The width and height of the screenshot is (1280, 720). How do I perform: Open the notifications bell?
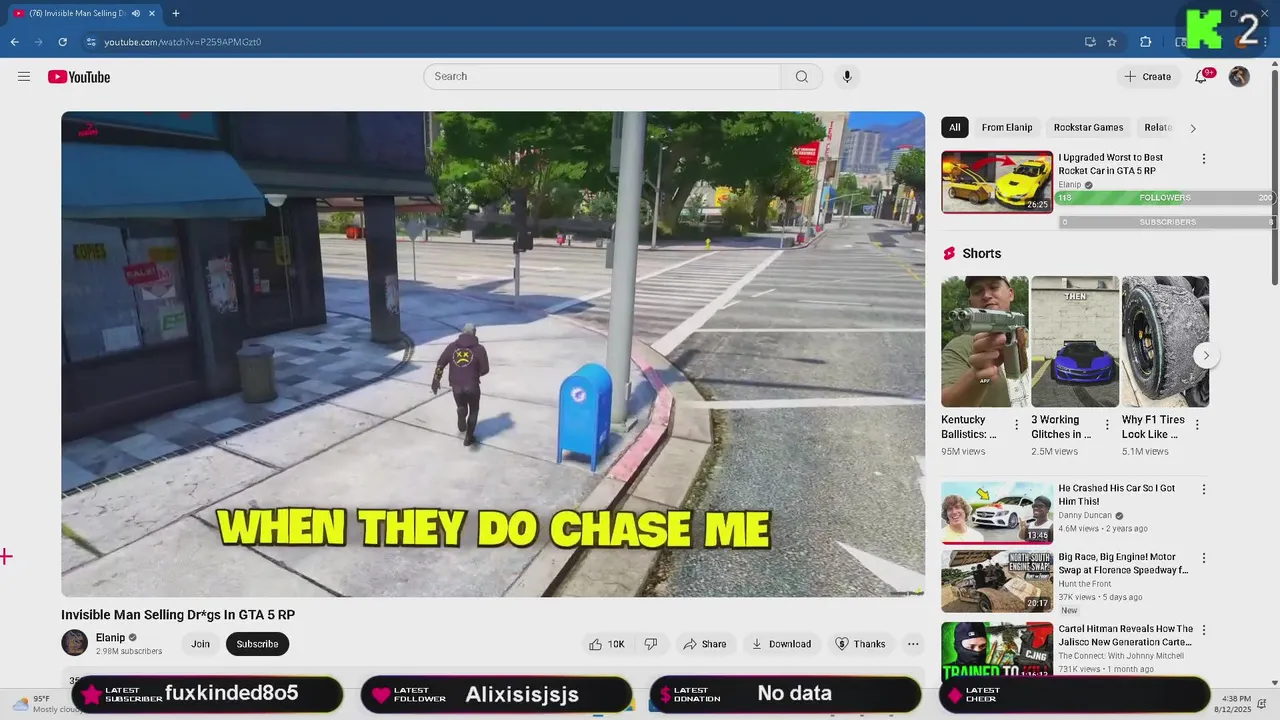(x=1201, y=77)
